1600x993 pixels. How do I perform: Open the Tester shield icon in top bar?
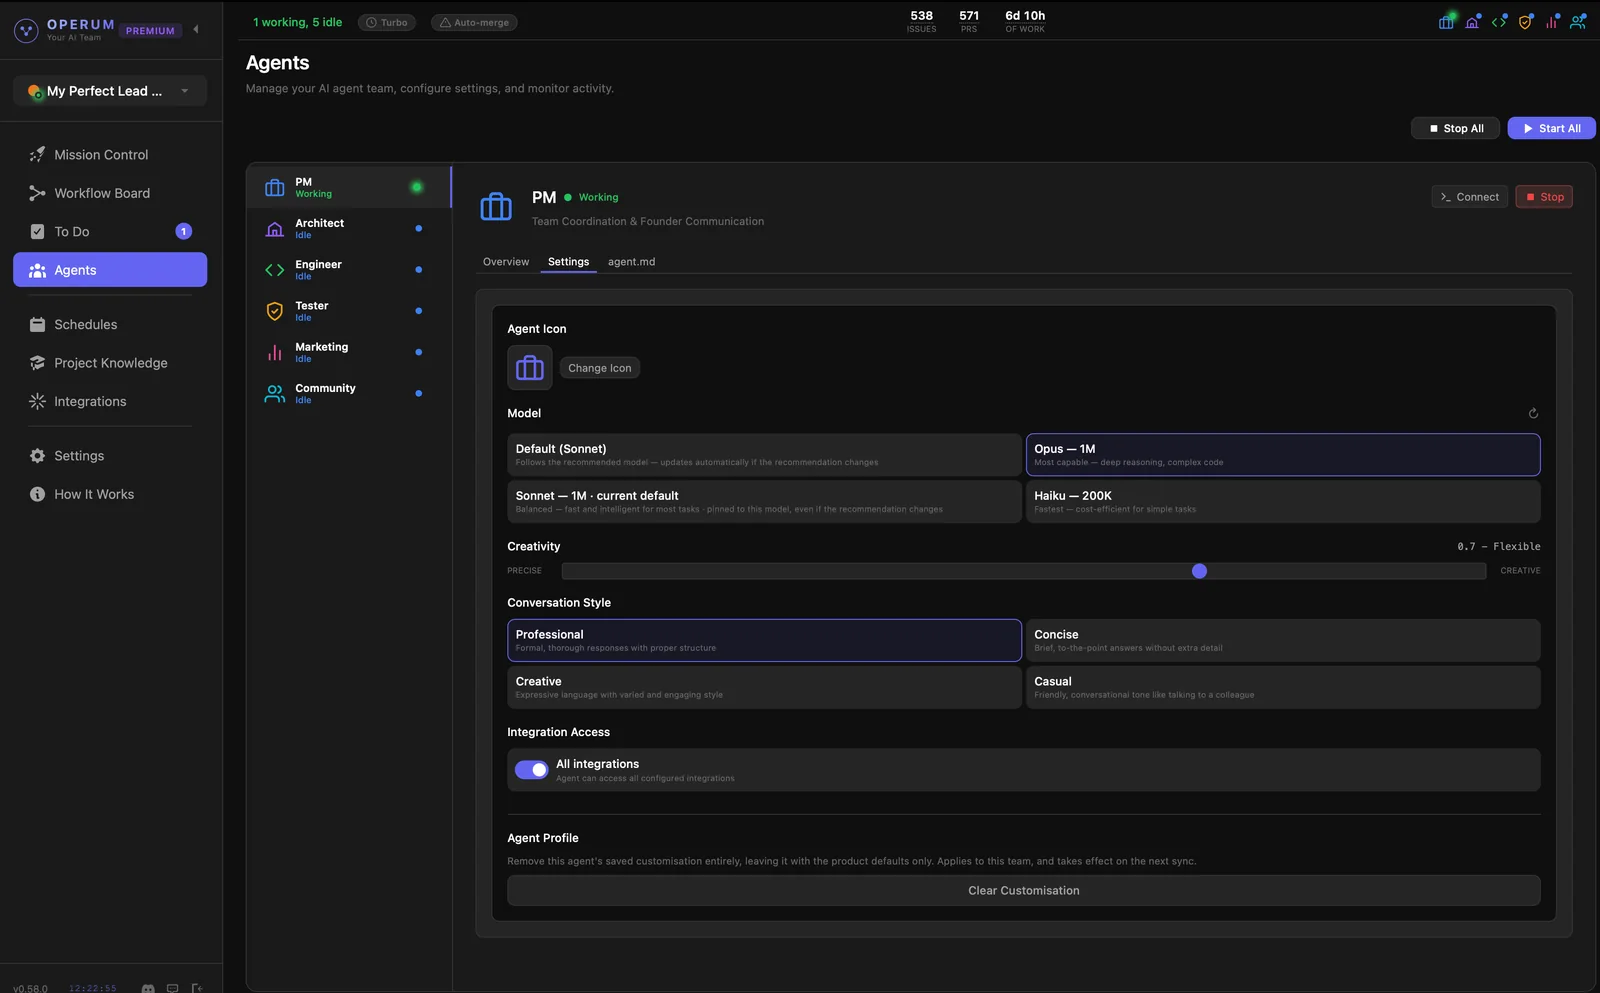click(x=1525, y=22)
